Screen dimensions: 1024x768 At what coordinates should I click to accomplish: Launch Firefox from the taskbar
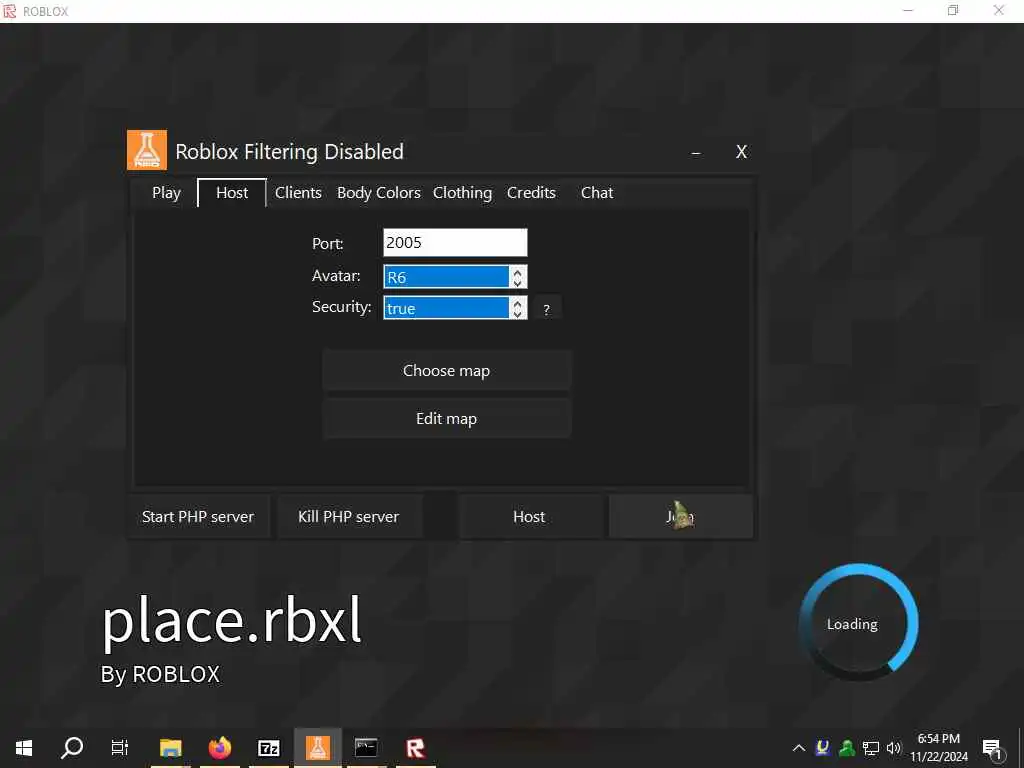(x=220, y=748)
